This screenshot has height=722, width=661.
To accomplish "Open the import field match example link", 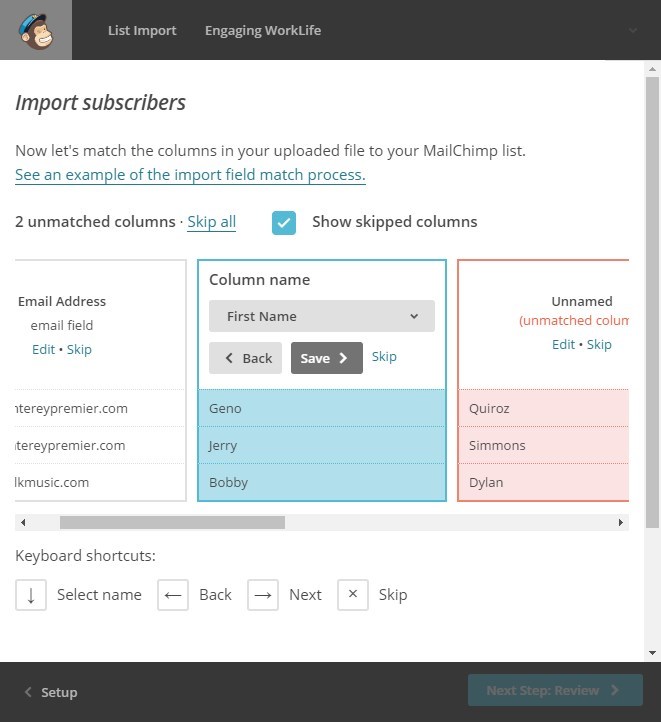I will 190,175.
